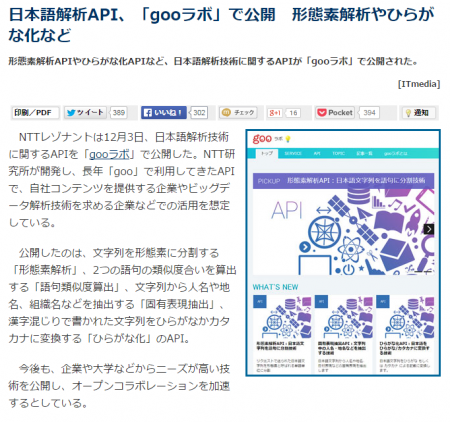Click the 印刷/PDF print button
The image size is (450, 422).
click(x=35, y=113)
